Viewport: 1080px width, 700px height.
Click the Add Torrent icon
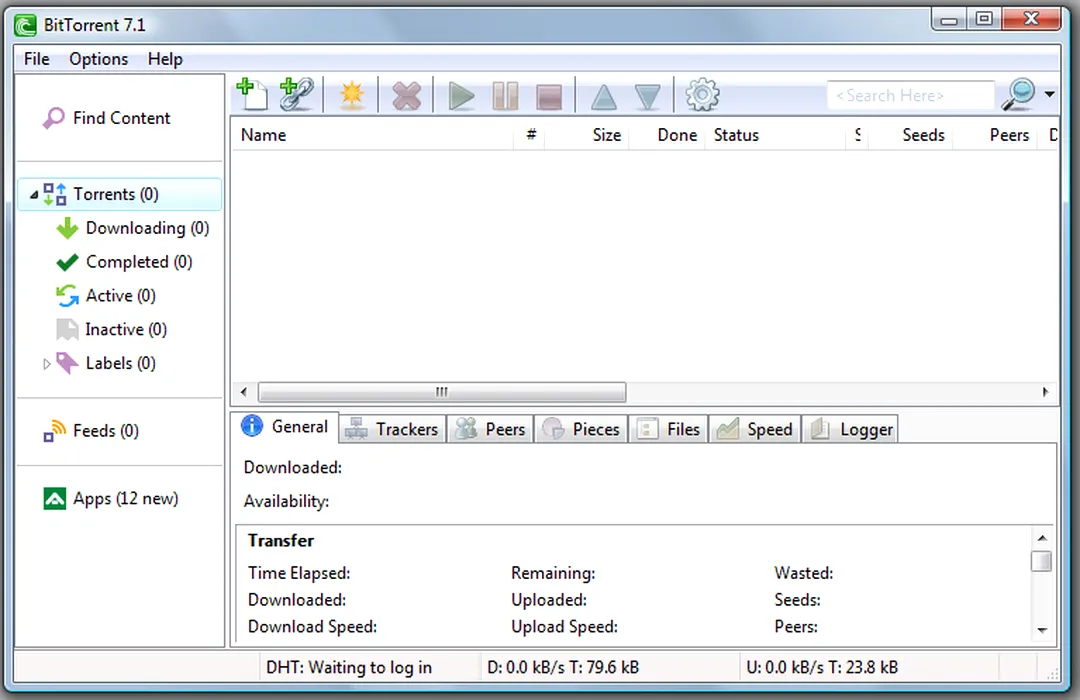(252, 95)
